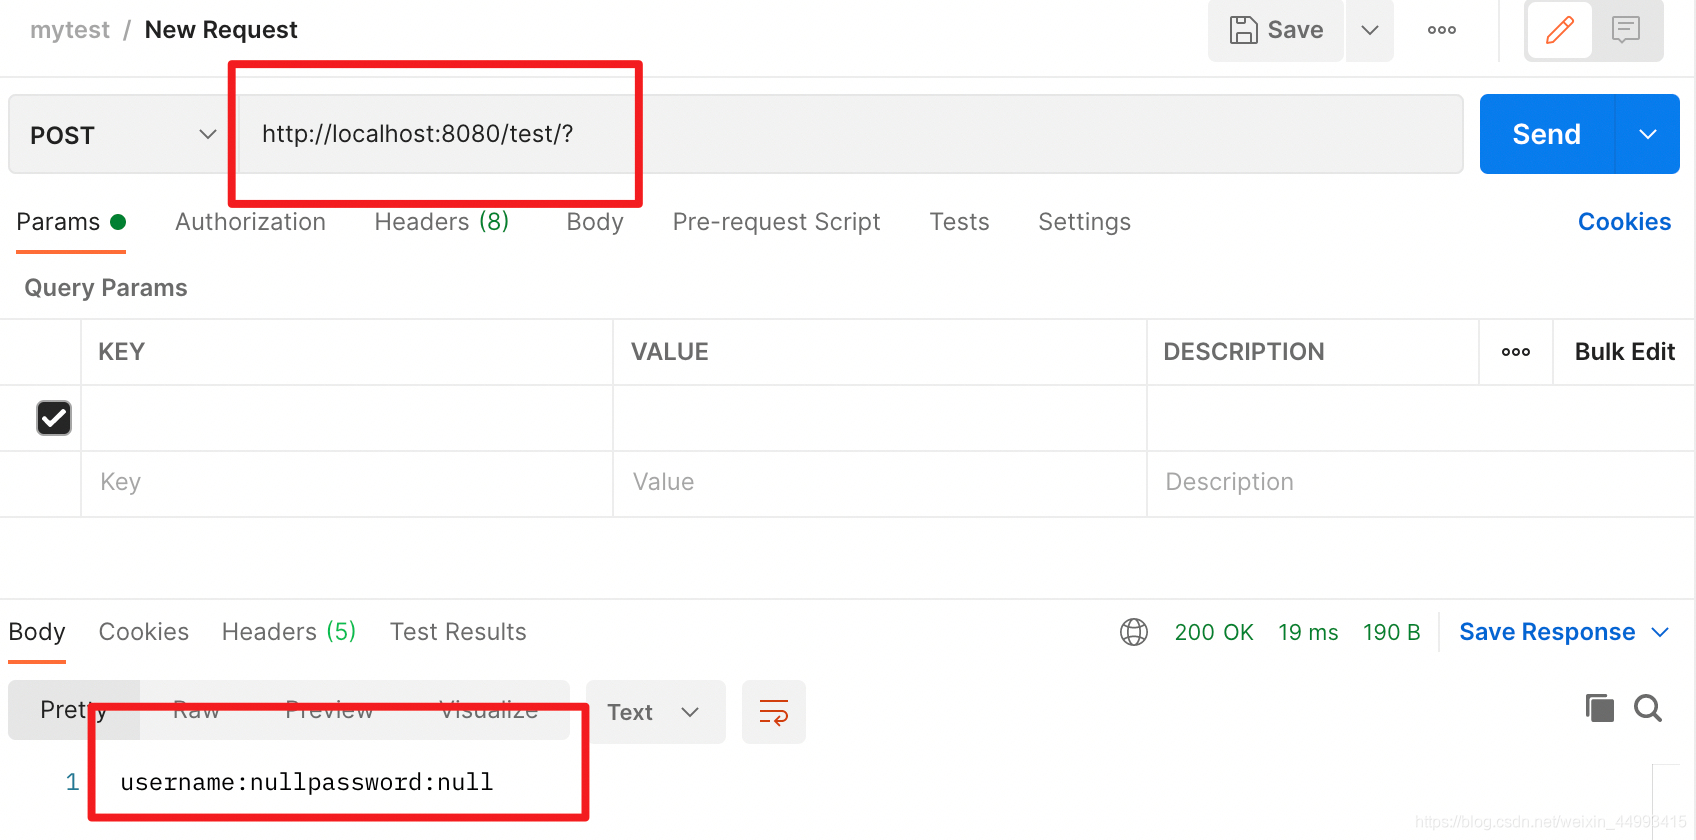Image resolution: width=1696 pixels, height=840 pixels.
Task: Open the Text format dropdown
Action: click(x=654, y=712)
